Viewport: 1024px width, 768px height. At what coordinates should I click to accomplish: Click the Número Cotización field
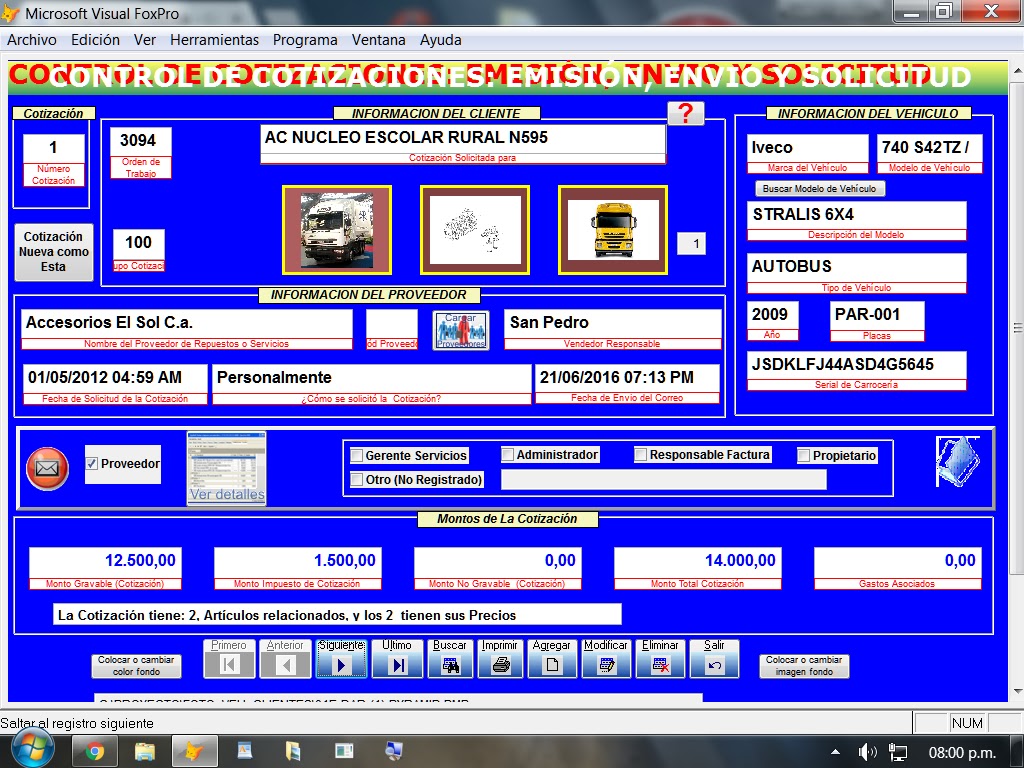point(54,148)
